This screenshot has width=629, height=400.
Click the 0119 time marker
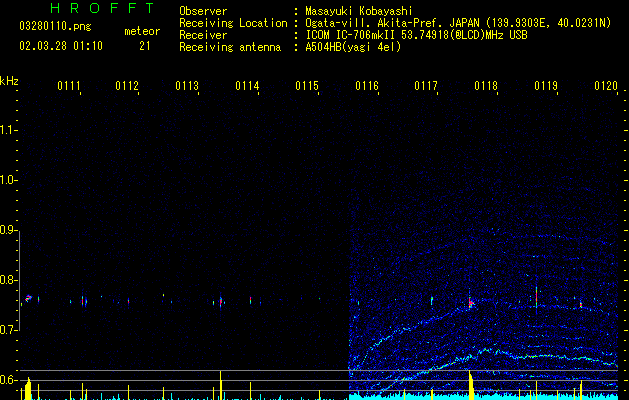546,86
